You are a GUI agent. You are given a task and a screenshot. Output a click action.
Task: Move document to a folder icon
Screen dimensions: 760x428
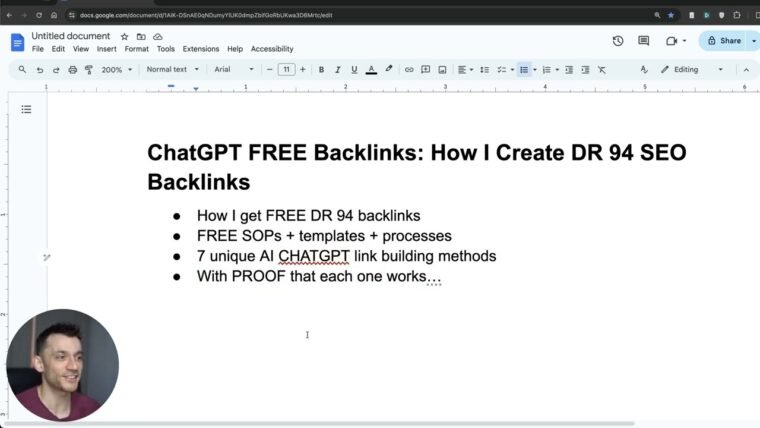click(141, 36)
